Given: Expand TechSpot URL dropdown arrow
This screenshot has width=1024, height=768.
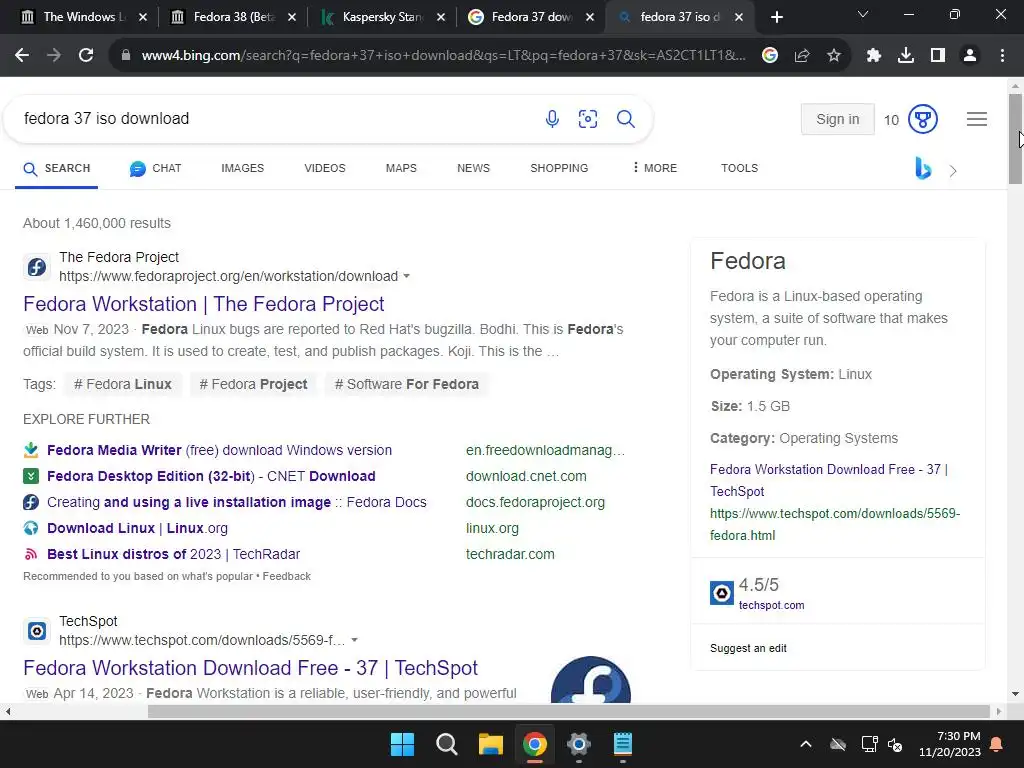Looking at the screenshot, I should [354, 640].
